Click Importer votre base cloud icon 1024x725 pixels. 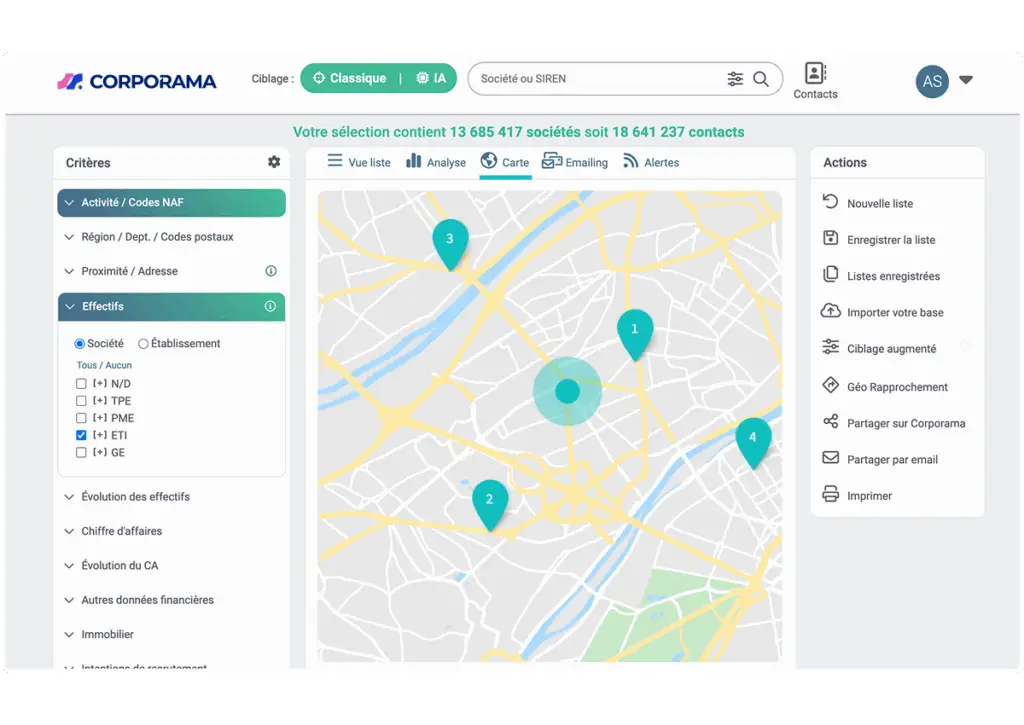coord(831,311)
